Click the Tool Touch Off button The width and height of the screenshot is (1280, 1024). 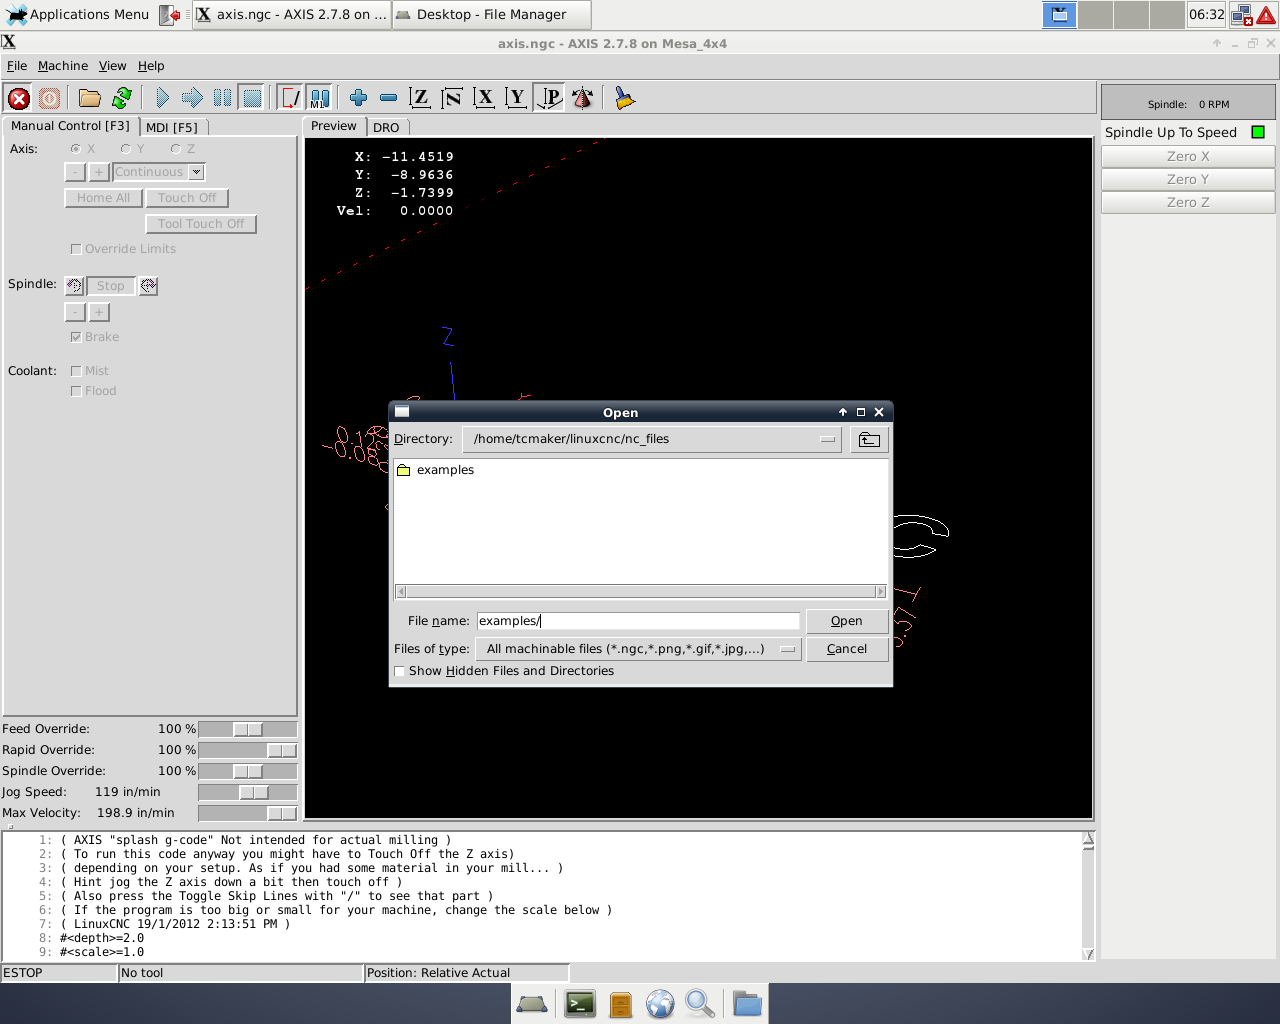pyautogui.click(x=201, y=224)
